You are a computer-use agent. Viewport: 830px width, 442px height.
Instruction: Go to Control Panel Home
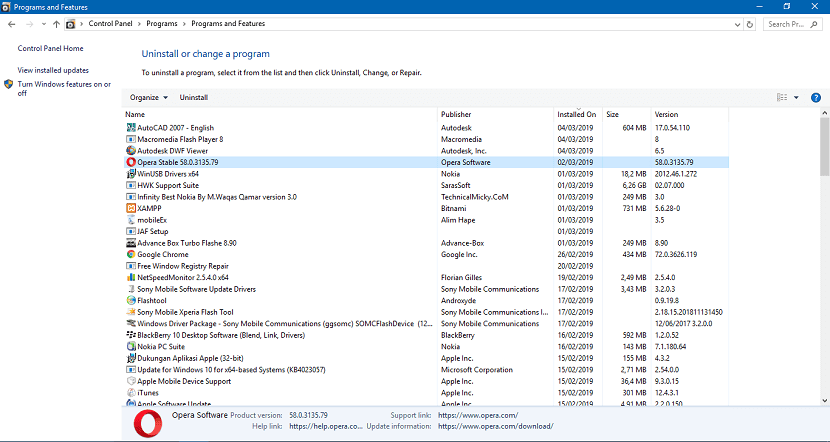[x=50, y=48]
